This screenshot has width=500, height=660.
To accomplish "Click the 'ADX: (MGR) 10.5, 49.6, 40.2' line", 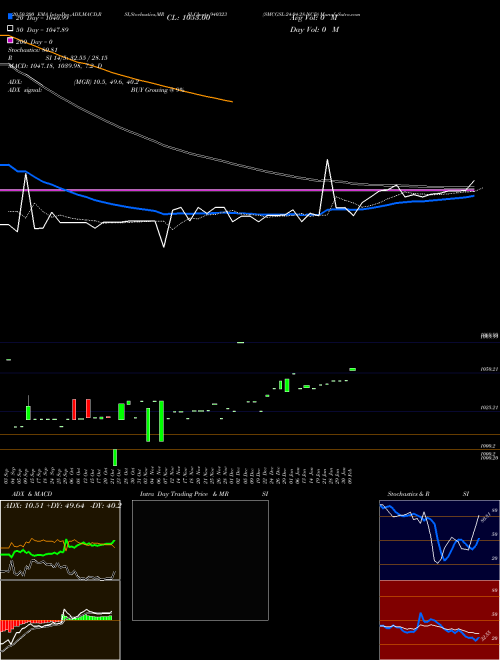I will 73,82.
